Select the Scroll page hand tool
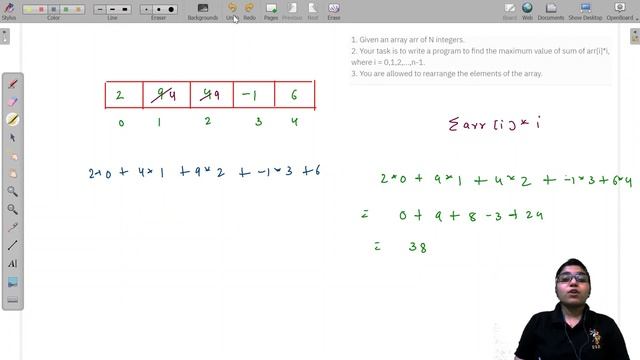Viewport: 640px width, 360px height. 13,173
